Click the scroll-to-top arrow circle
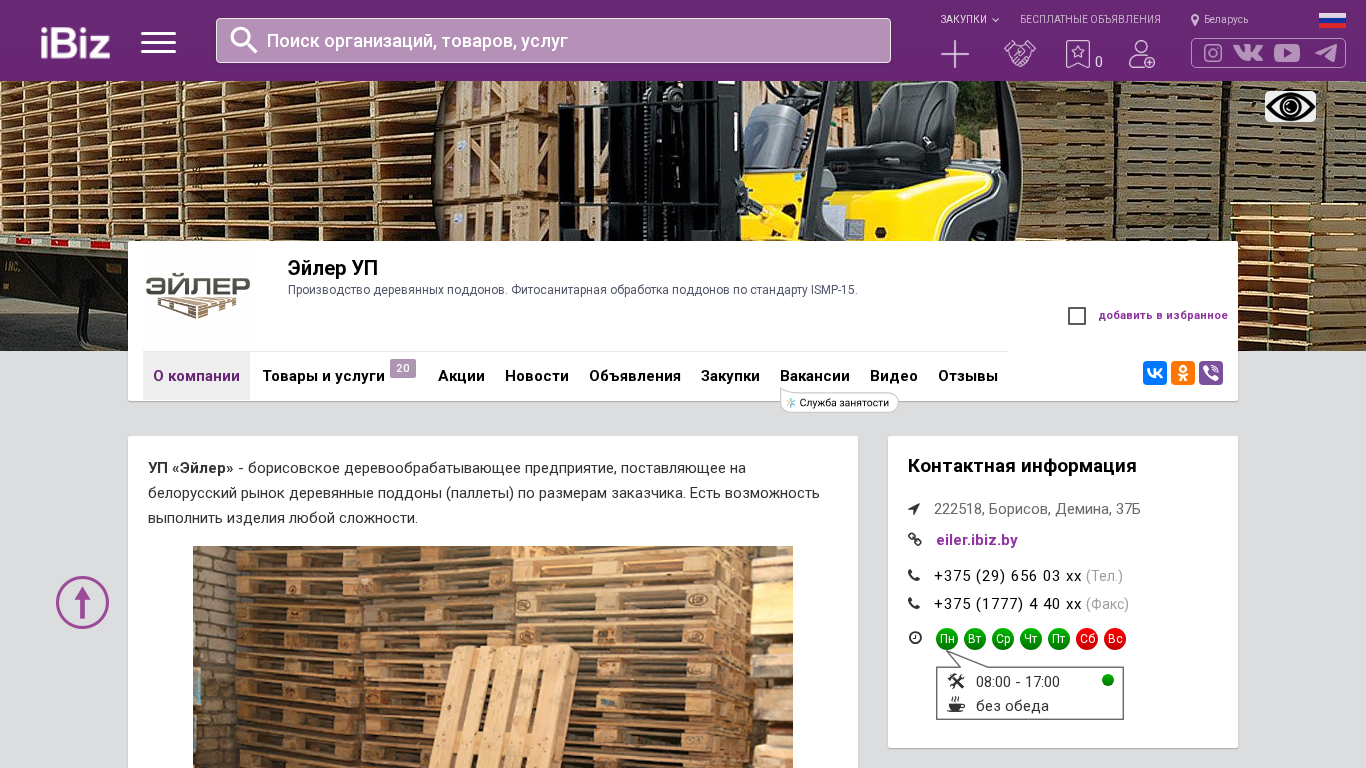This screenshot has width=1366, height=768. point(82,602)
